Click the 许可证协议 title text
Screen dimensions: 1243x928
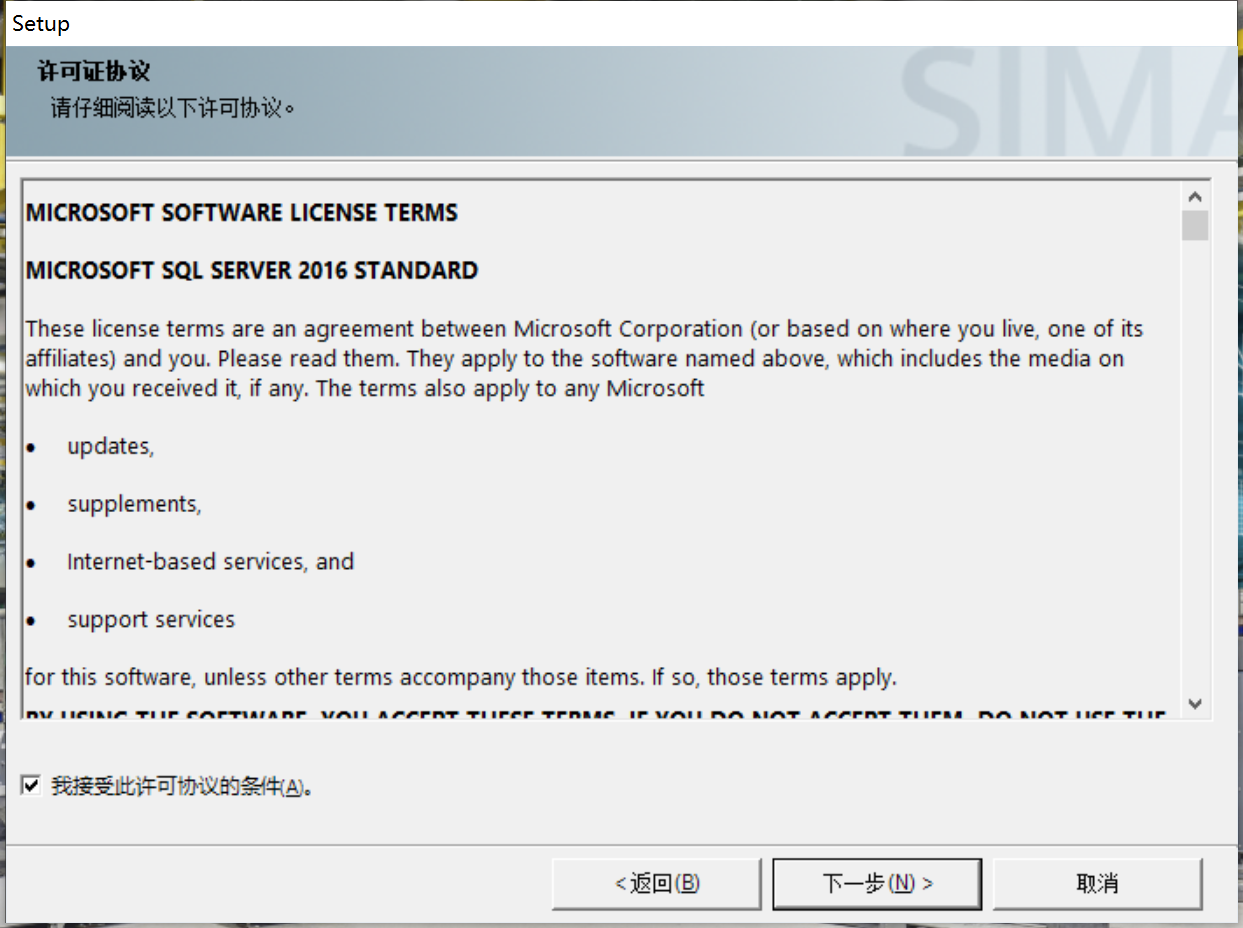tap(93, 72)
